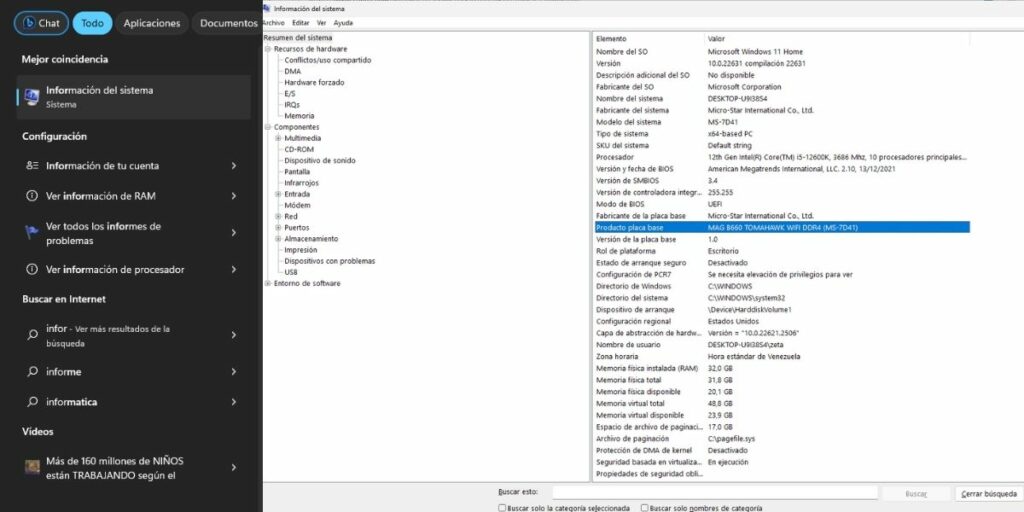Select Memoria tree item
This screenshot has height=512, width=1024.
pos(299,116)
